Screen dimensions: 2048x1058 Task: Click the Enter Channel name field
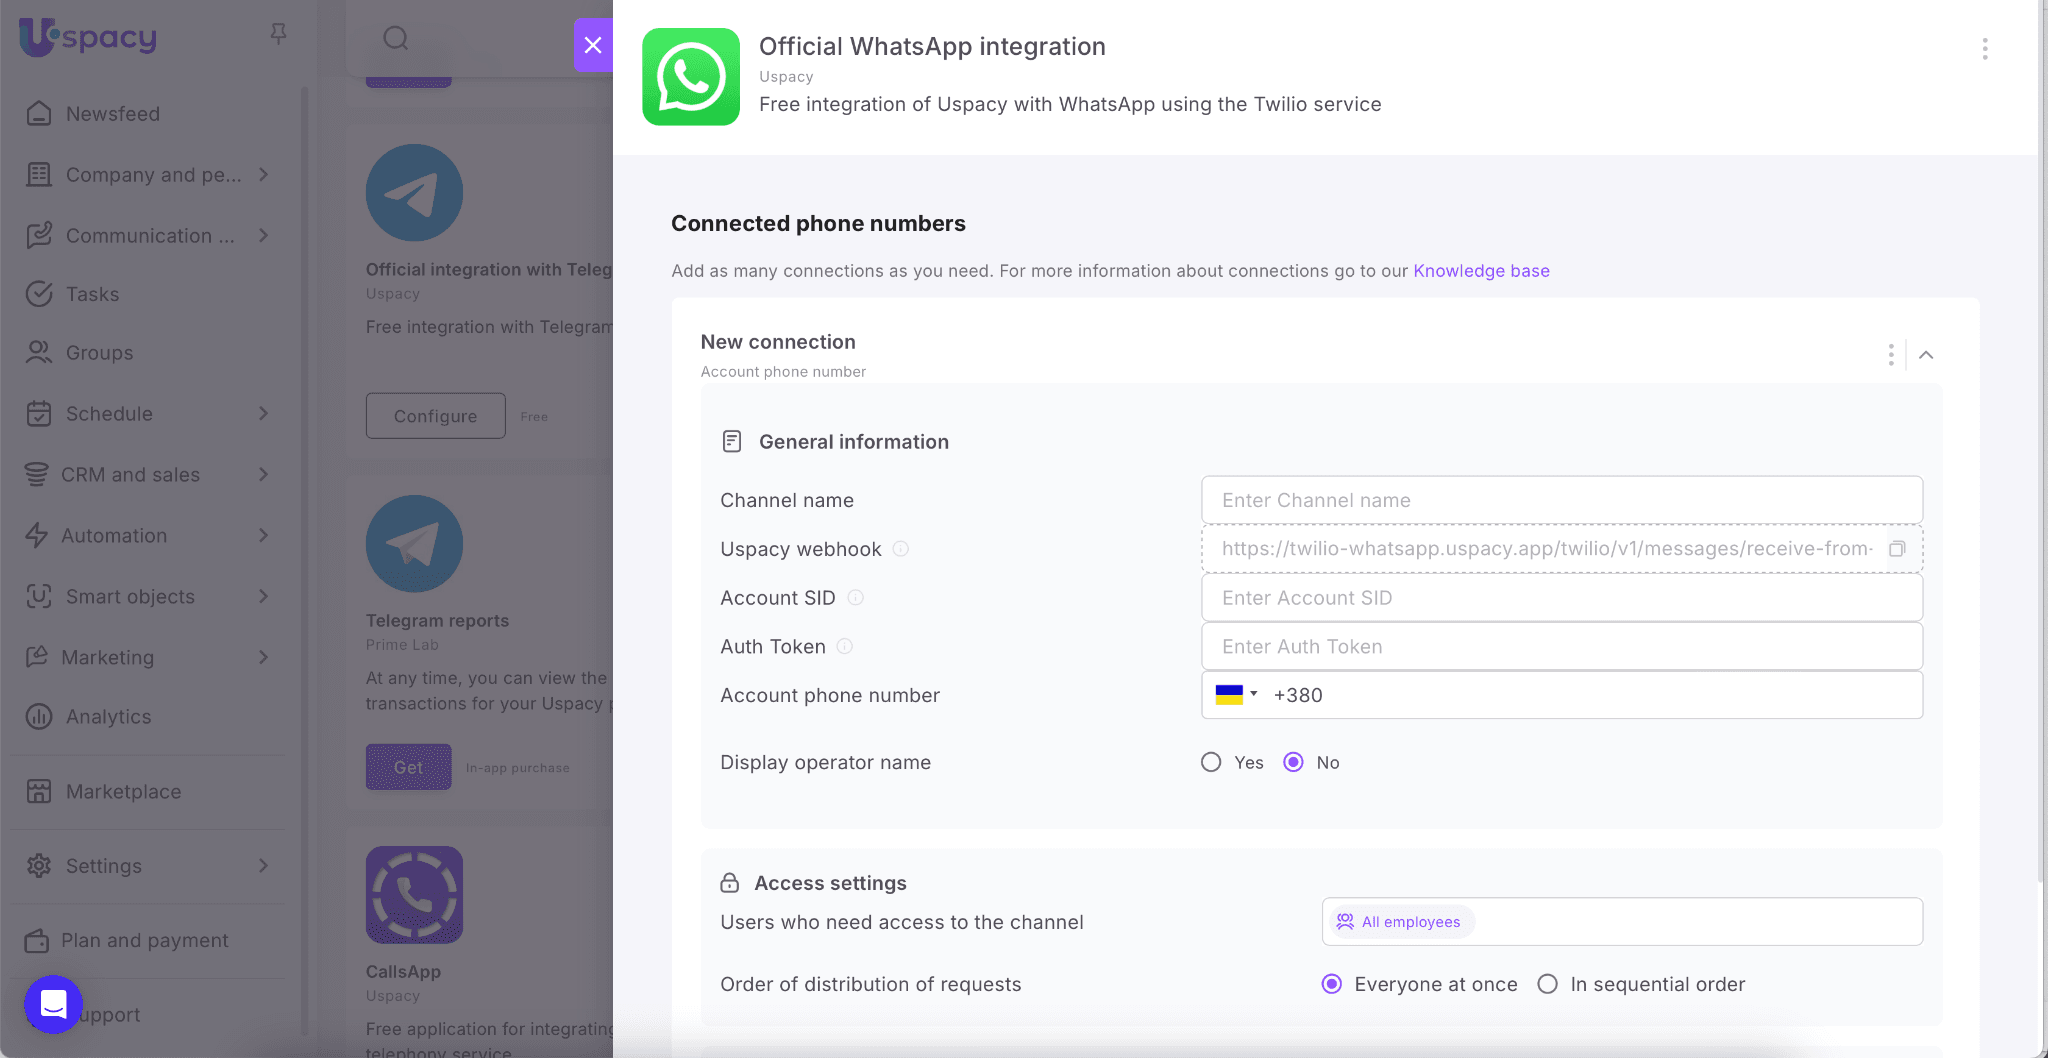[1561, 500]
